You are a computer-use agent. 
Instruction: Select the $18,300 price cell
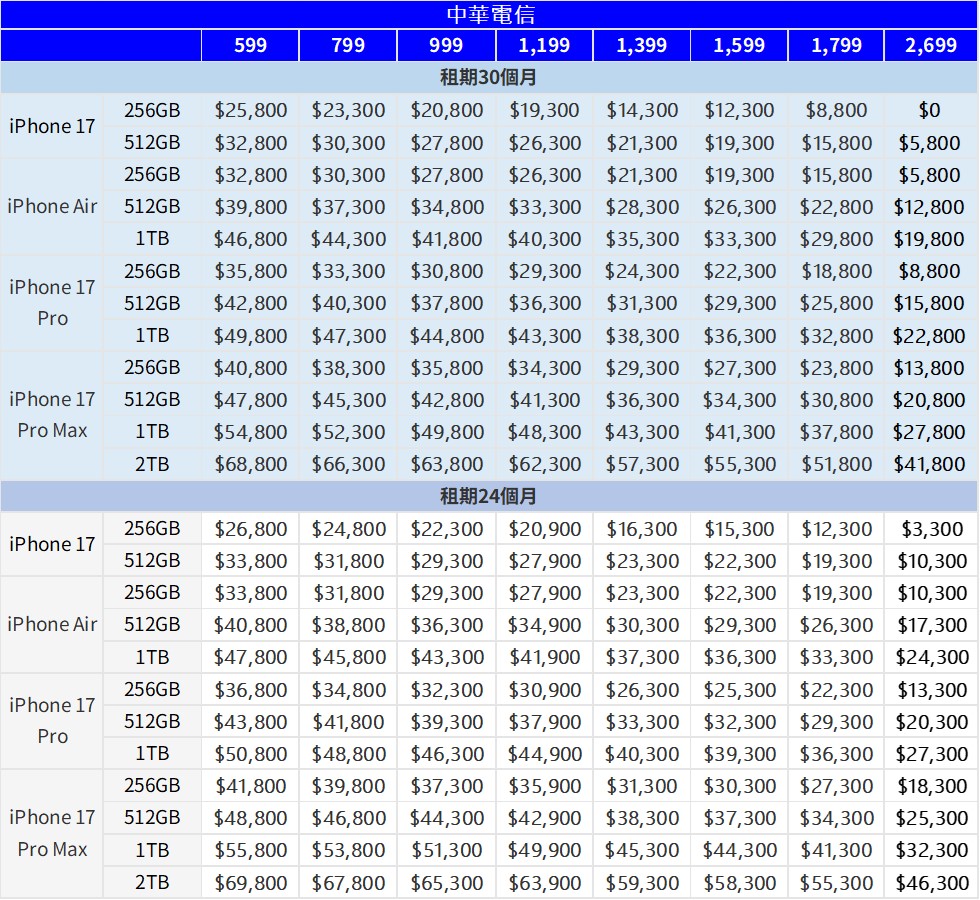click(932, 786)
